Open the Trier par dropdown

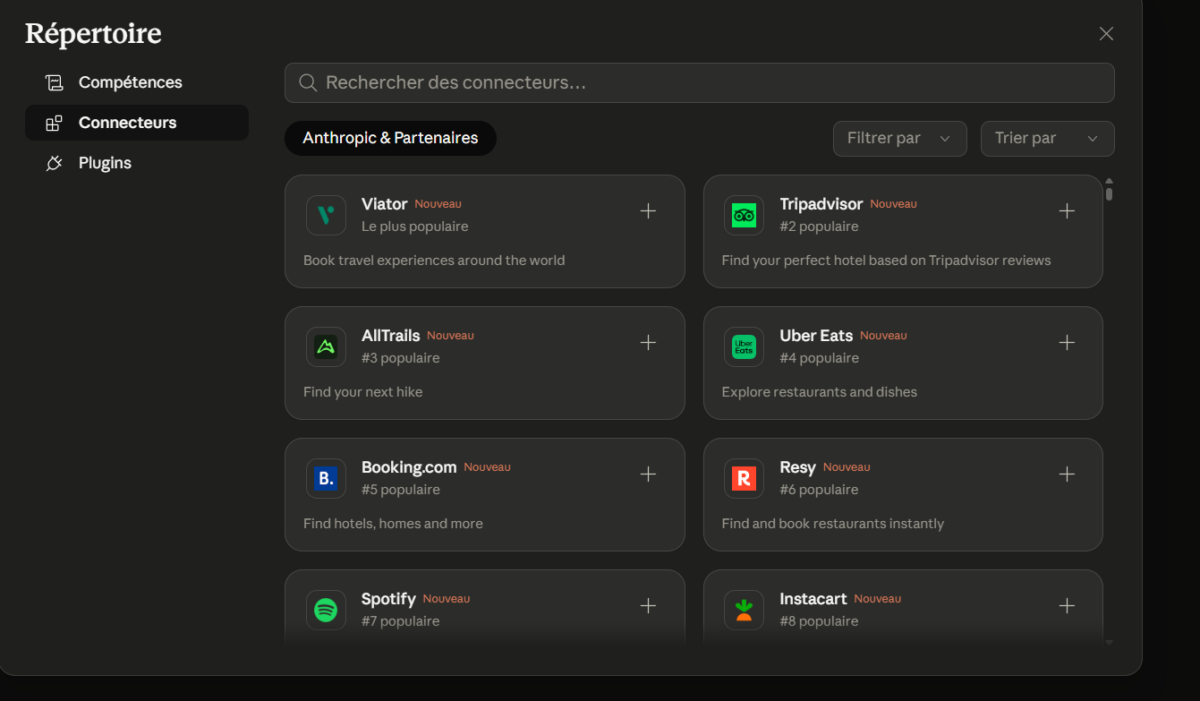(1047, 138)
